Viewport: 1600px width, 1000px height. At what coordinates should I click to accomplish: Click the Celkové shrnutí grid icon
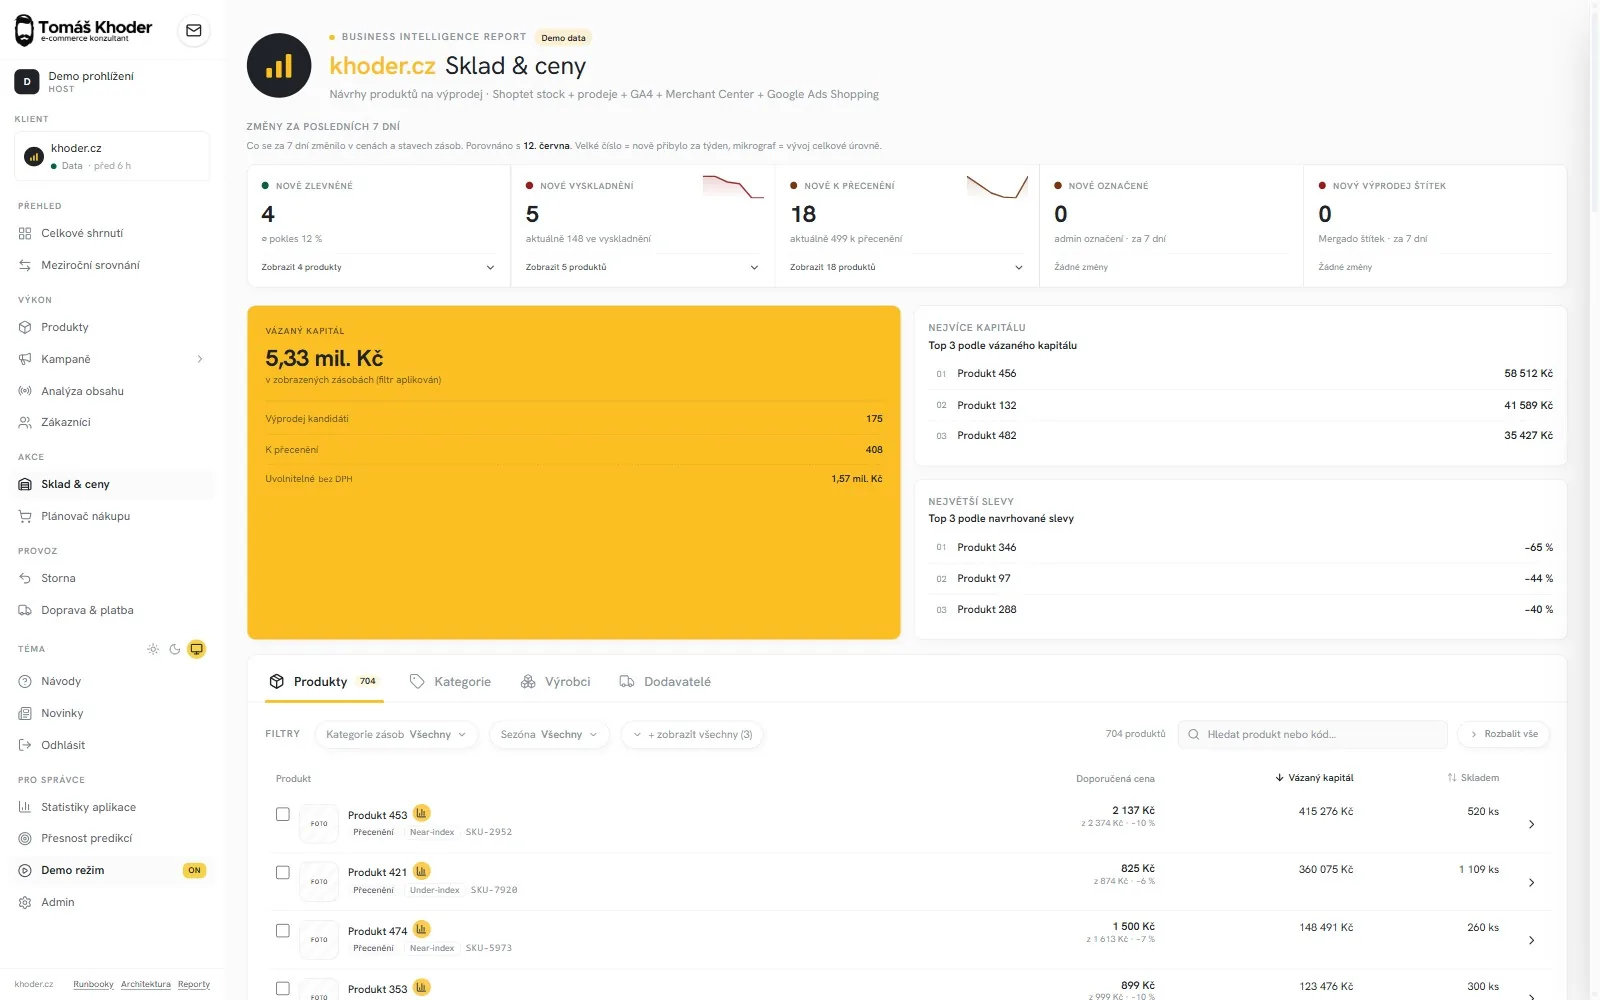click(x=25, y=233)
